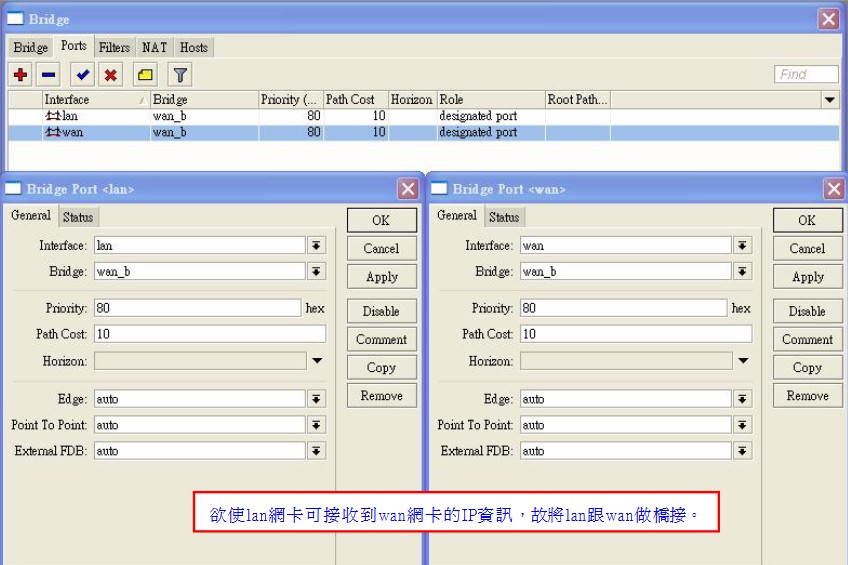Screen dimensions: 848x565
Task: Open Point To Point dropdown in lan dialog
Action: click(316, 425)
